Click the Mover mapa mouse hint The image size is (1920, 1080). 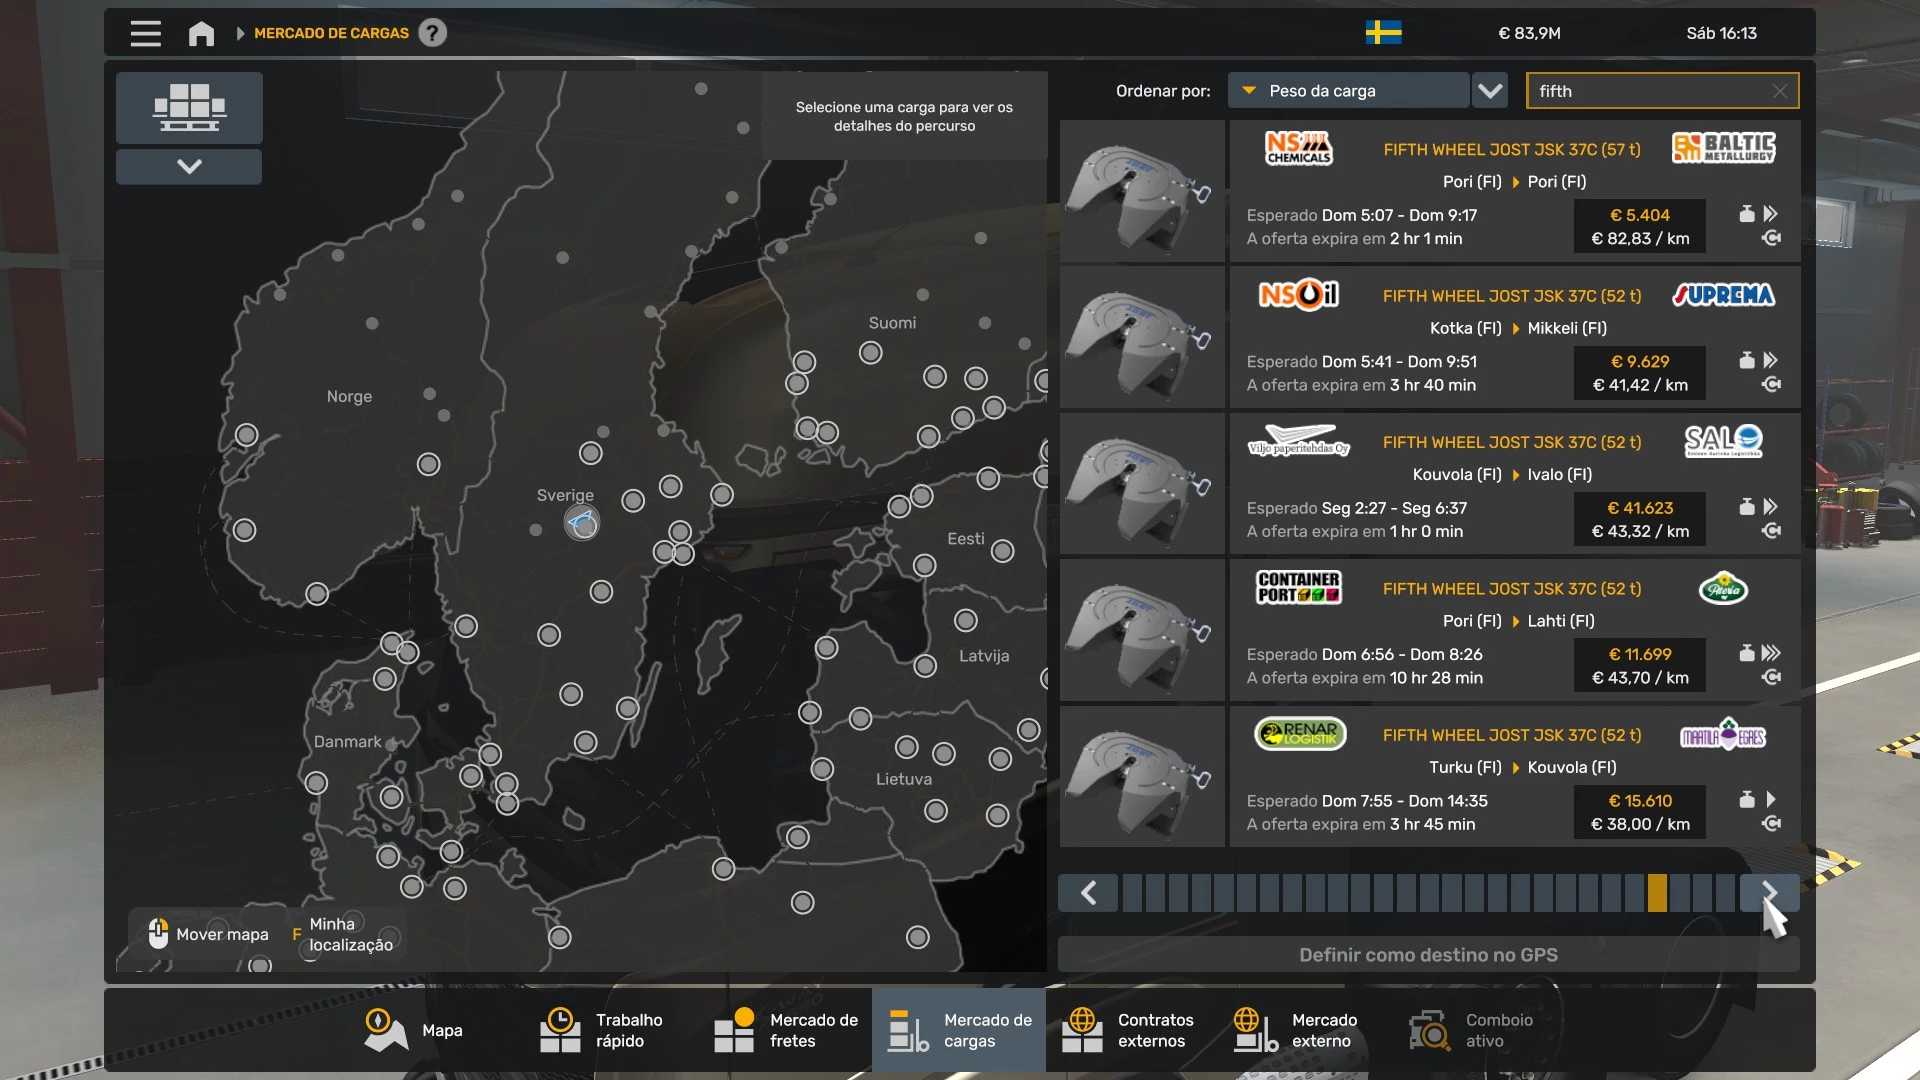click(x=208, y=934)
